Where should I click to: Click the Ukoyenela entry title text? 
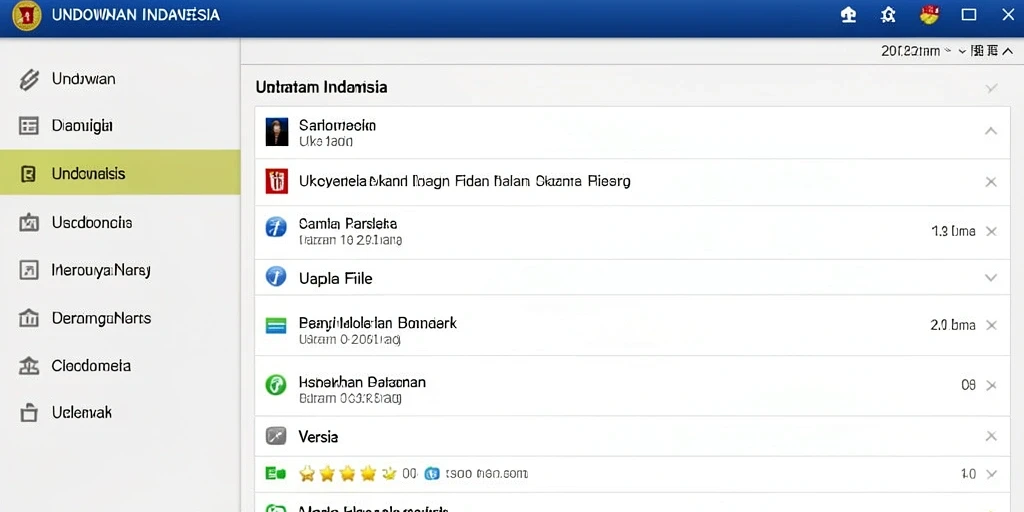pyautogui.click(x=464, y=181)
